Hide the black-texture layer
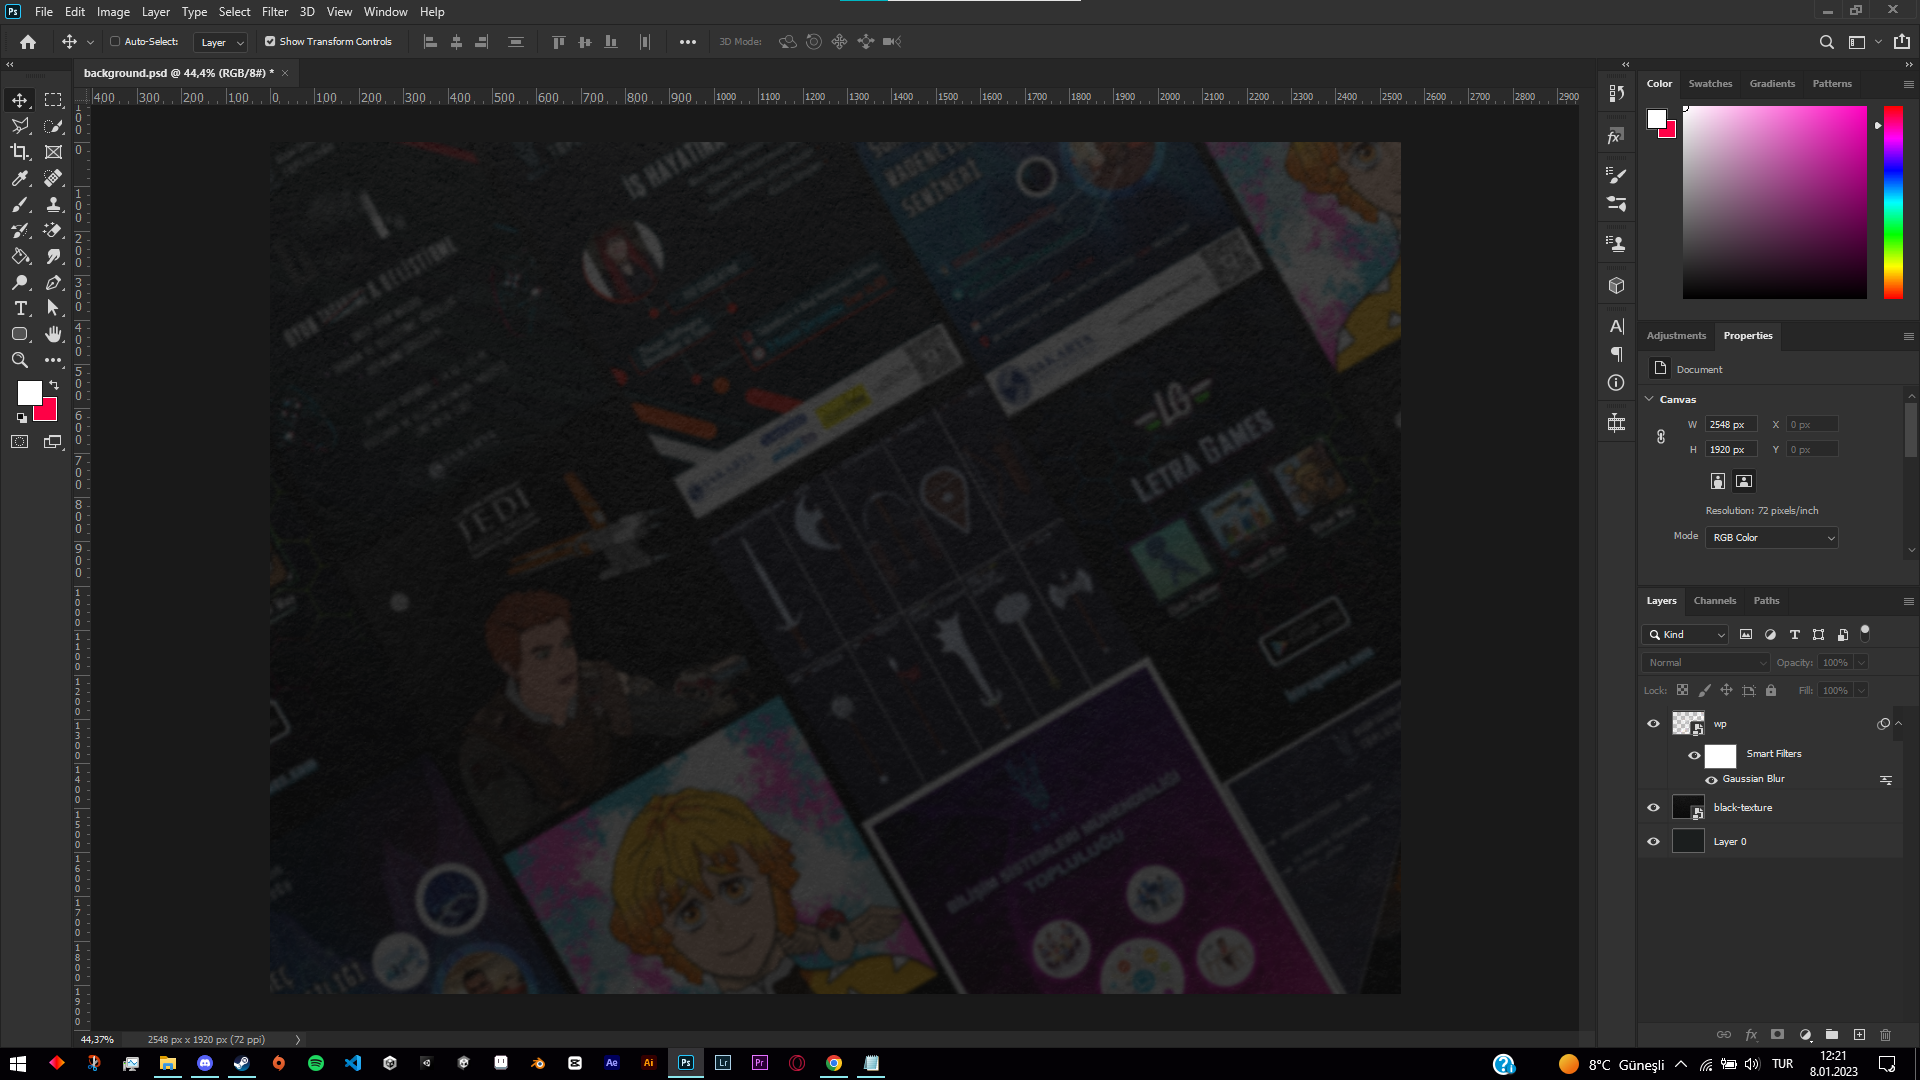 click(1653, 808)
